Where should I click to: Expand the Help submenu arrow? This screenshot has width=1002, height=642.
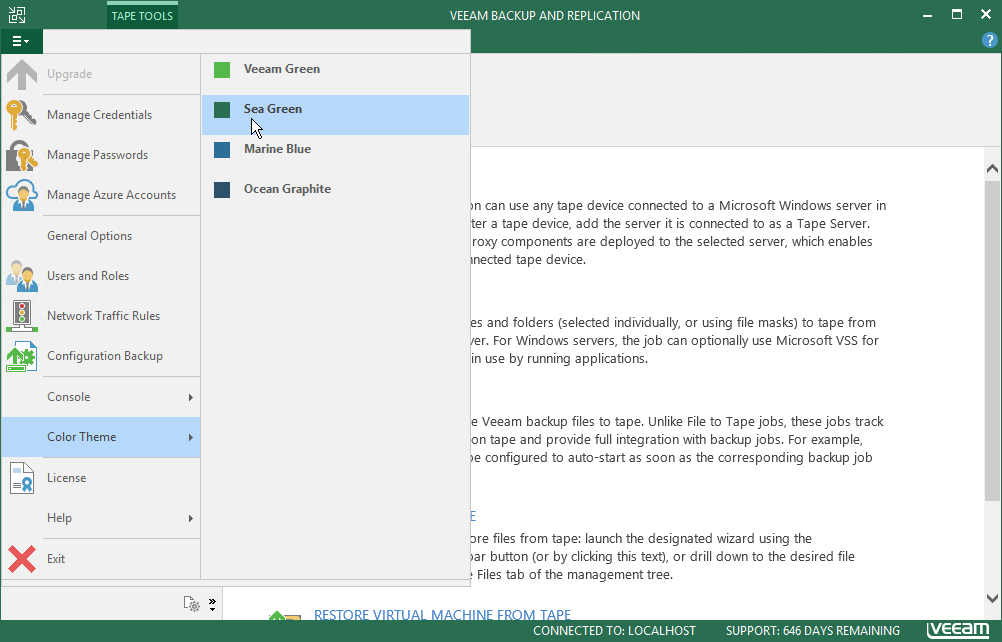[190, 518]
